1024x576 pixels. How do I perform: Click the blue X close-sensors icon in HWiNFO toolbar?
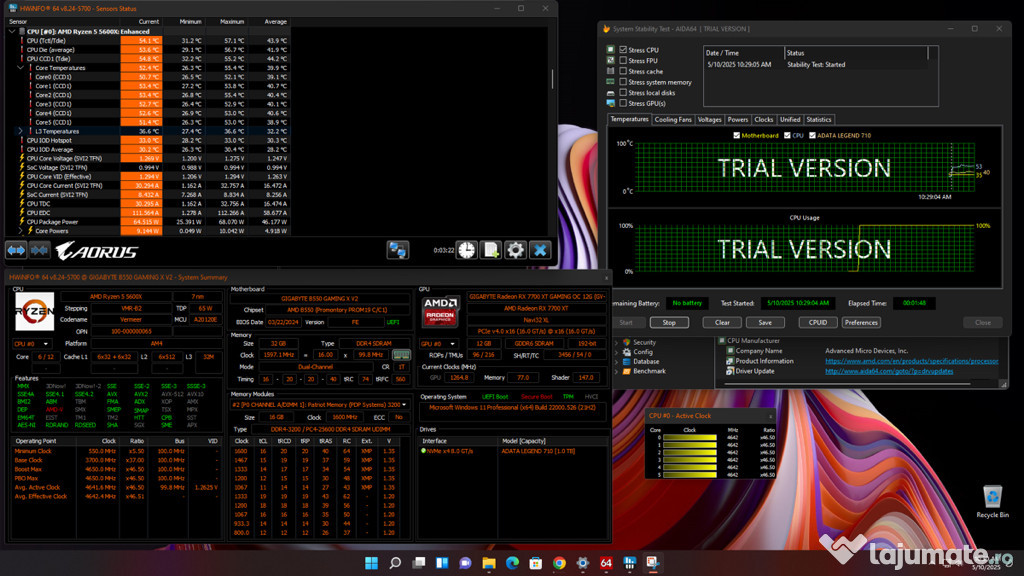click(540, 250)
